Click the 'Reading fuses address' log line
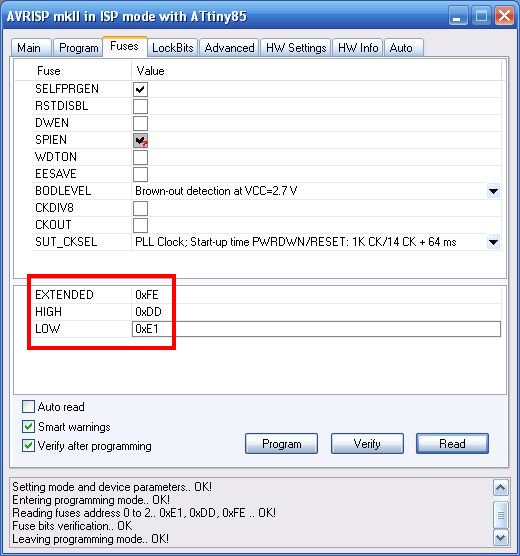Screen dimensions: 520x556 tap(144, 513)
